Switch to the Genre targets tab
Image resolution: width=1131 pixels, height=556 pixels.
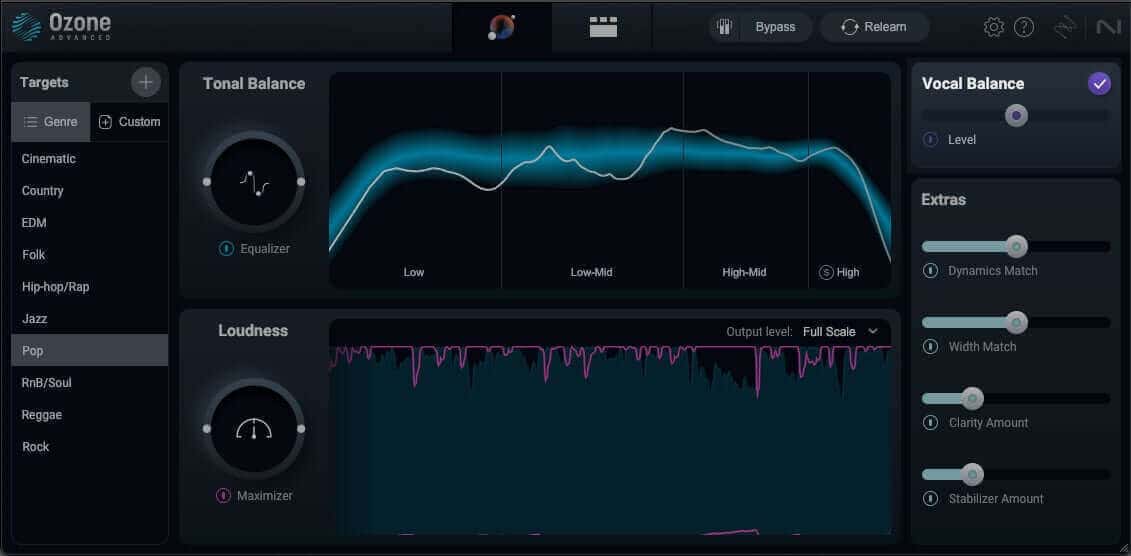click(50, 122)
